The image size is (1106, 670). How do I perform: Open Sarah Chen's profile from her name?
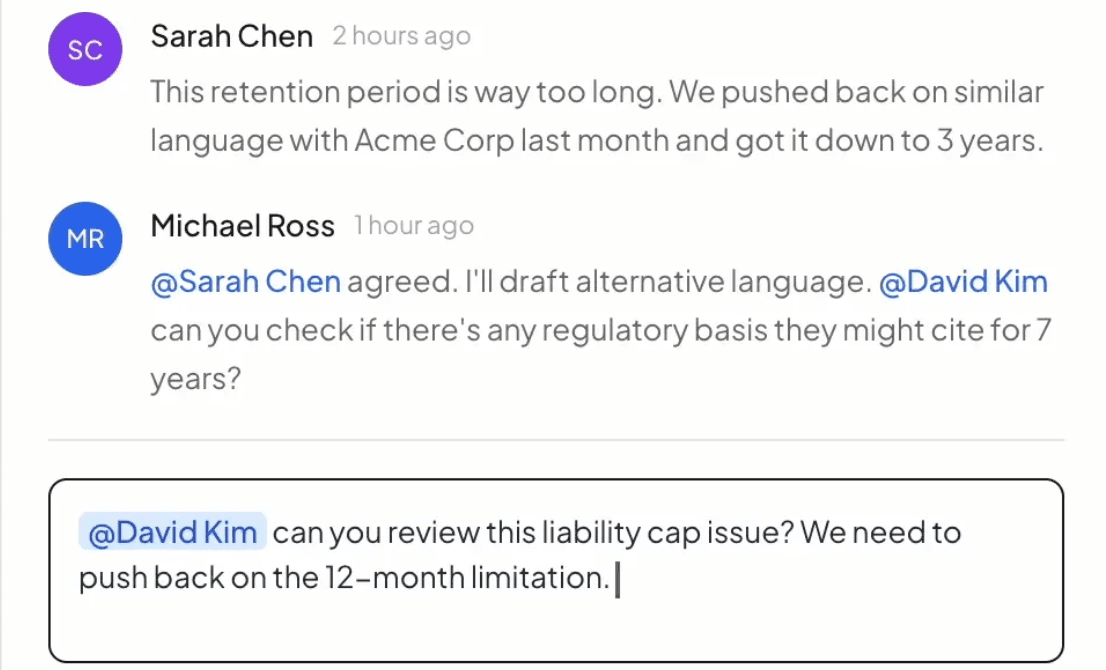231,37
